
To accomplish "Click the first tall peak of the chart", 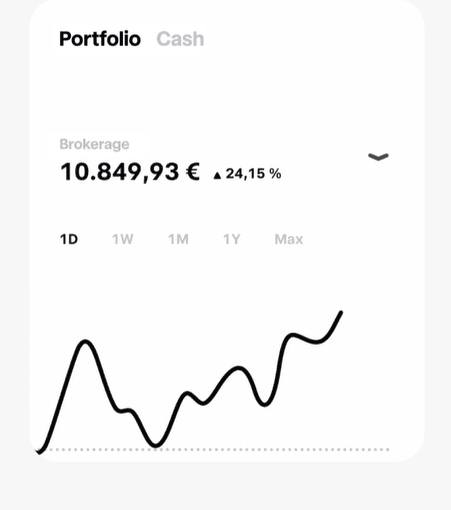I will point(85,342).
